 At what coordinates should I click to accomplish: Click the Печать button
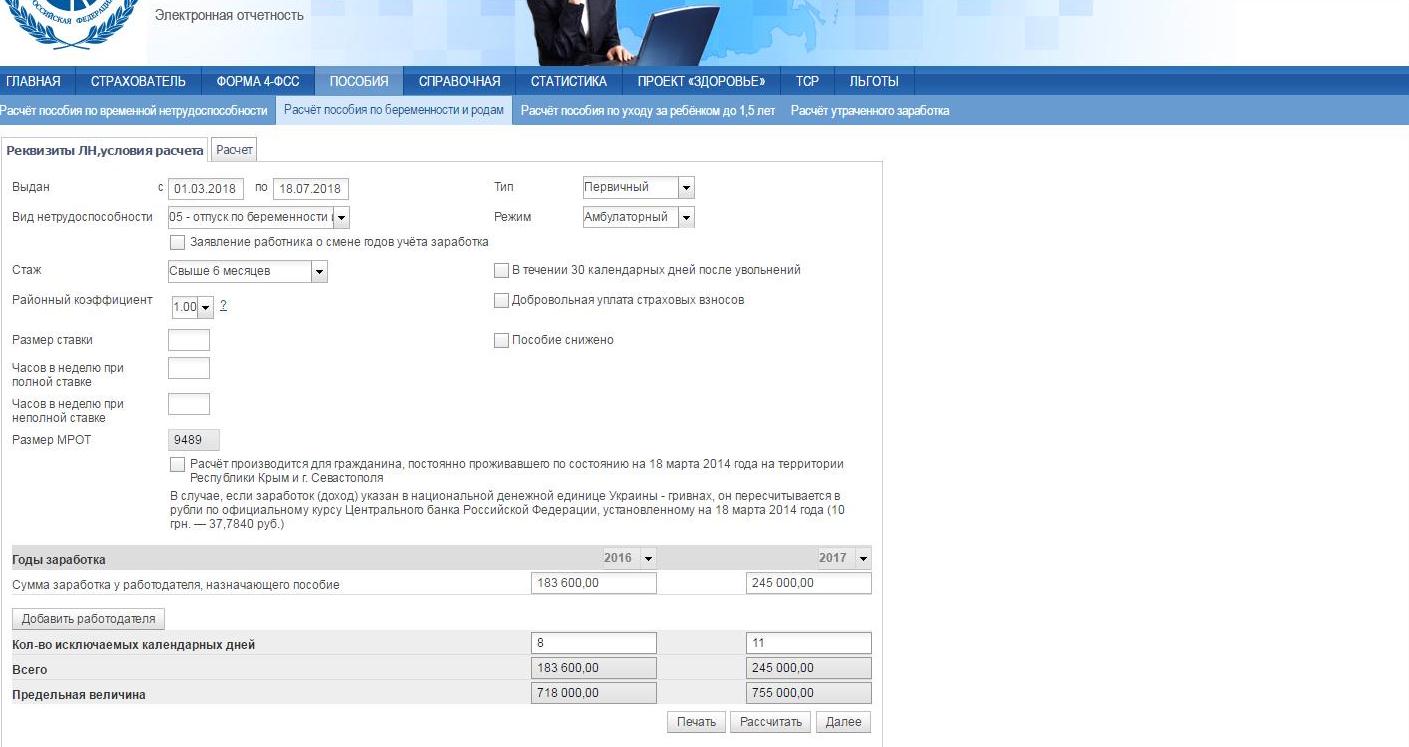click(x=696, y=722)
